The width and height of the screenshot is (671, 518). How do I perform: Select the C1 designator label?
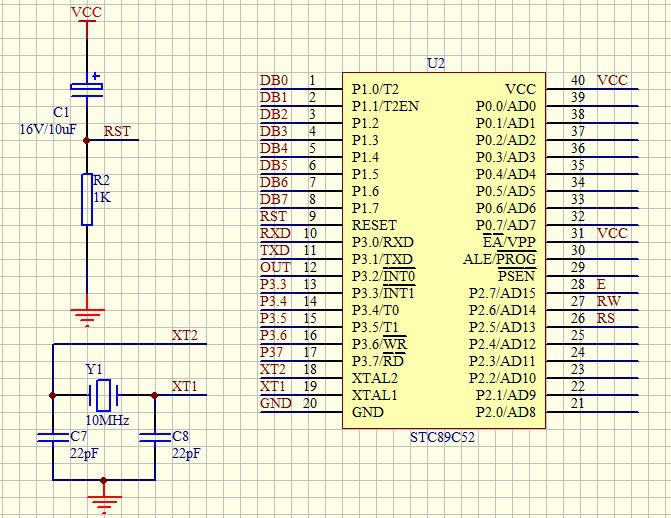tap(61, 112)
